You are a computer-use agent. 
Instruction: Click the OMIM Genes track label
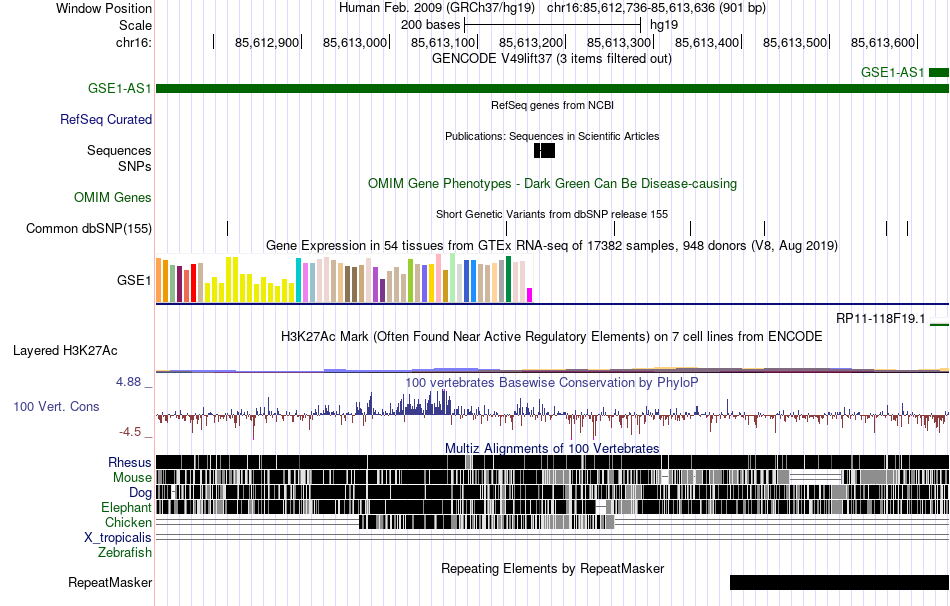113,198
